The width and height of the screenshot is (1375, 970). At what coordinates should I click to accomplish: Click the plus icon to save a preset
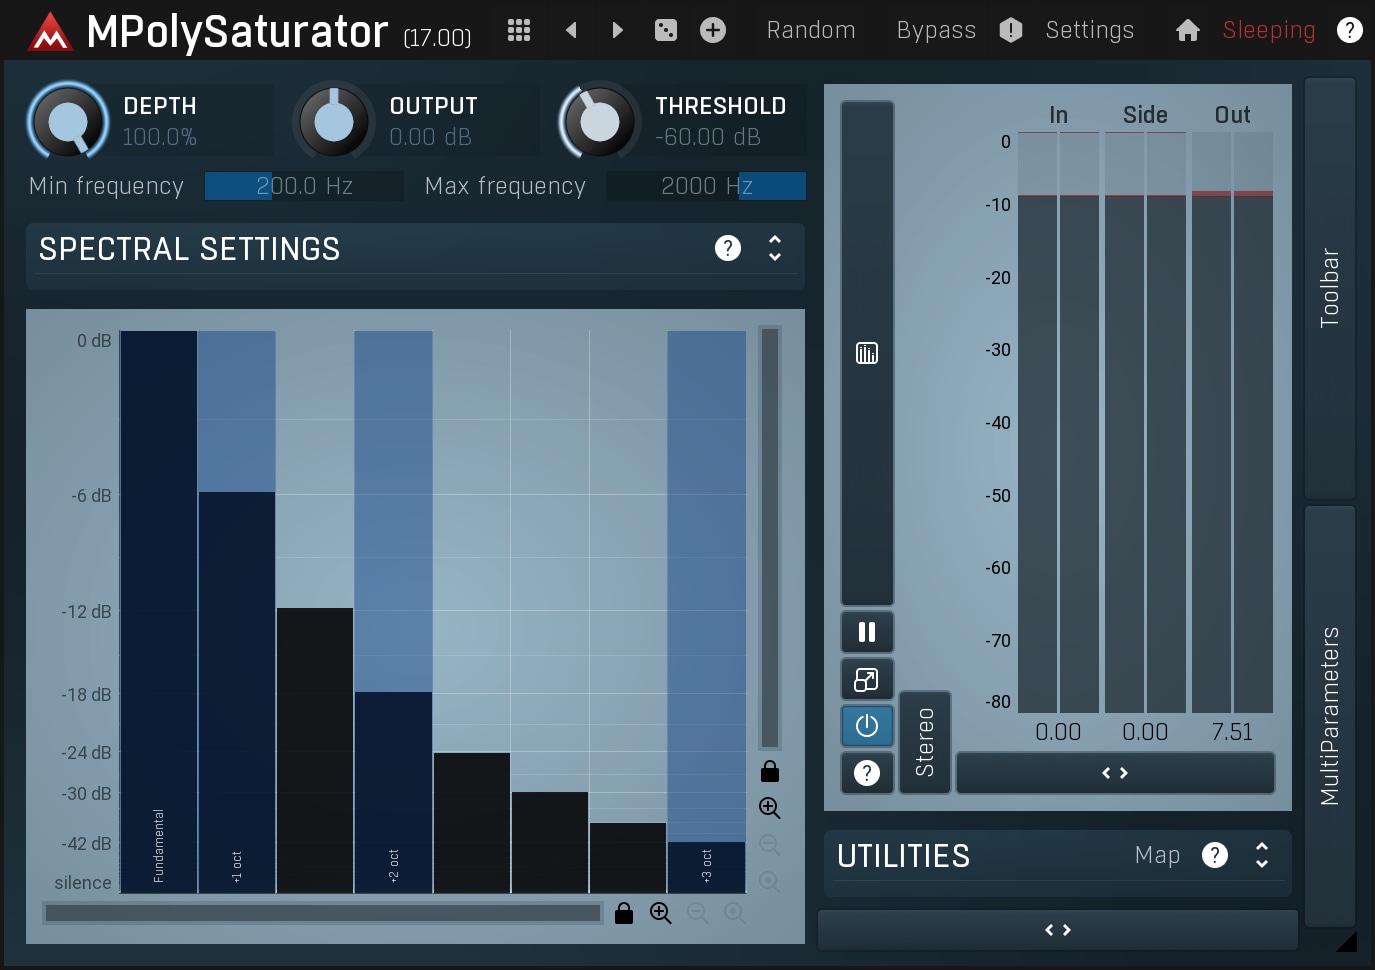713,30
